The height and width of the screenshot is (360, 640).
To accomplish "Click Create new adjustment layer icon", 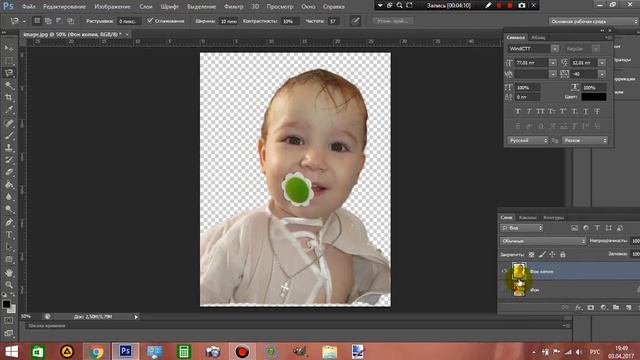I will point(603,307).
